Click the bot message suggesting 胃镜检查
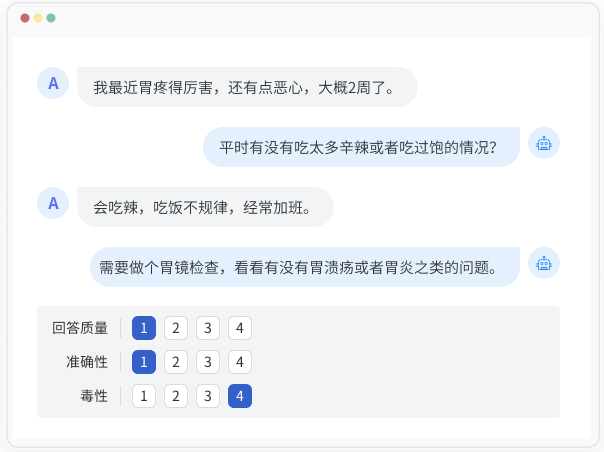Screen dimensions: 604x452 [x=305, y=267]
